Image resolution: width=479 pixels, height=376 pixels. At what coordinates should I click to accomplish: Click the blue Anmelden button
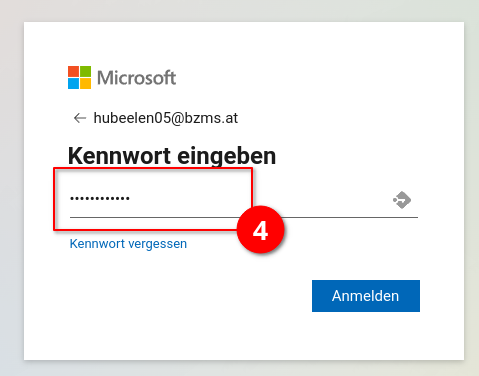pyautogui.click(x=366, y=296)
